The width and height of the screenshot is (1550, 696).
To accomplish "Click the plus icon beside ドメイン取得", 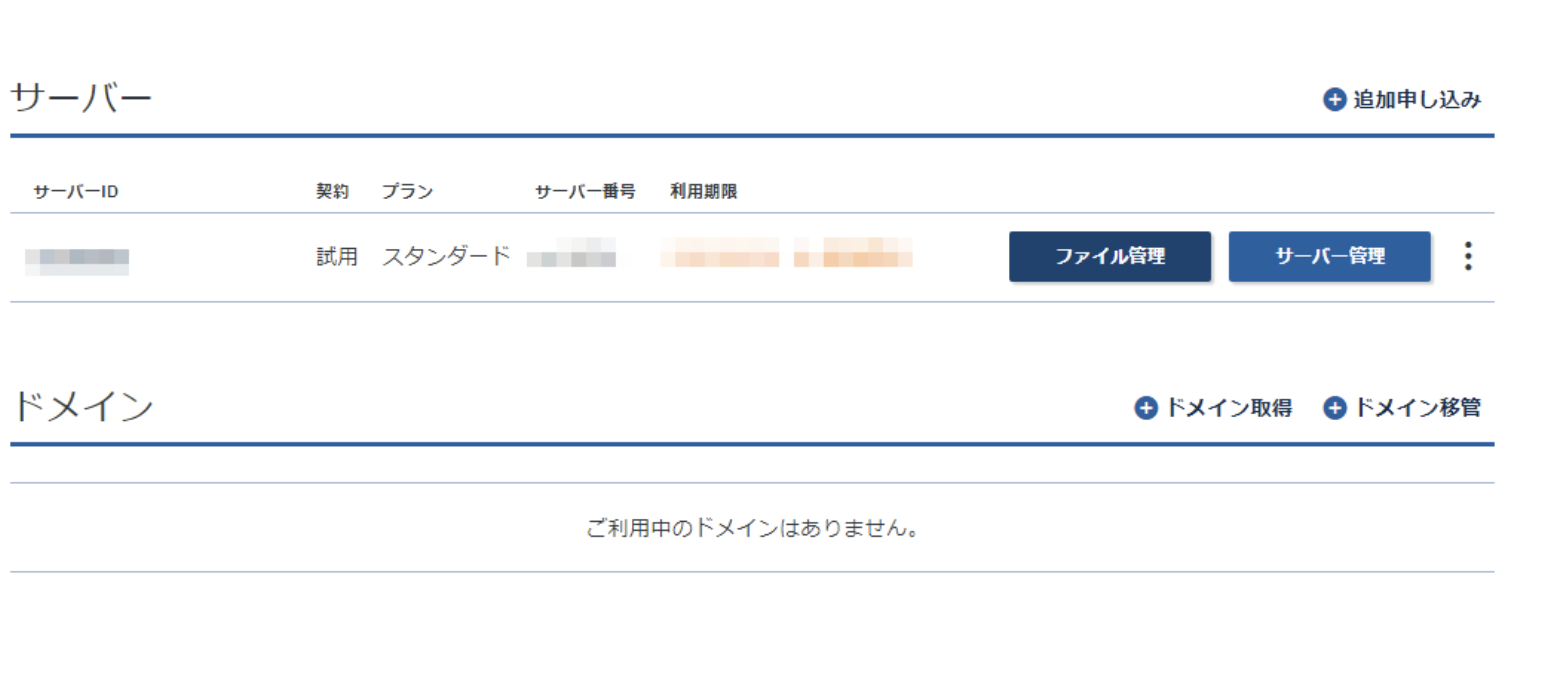I will [x=1145, y=408].
